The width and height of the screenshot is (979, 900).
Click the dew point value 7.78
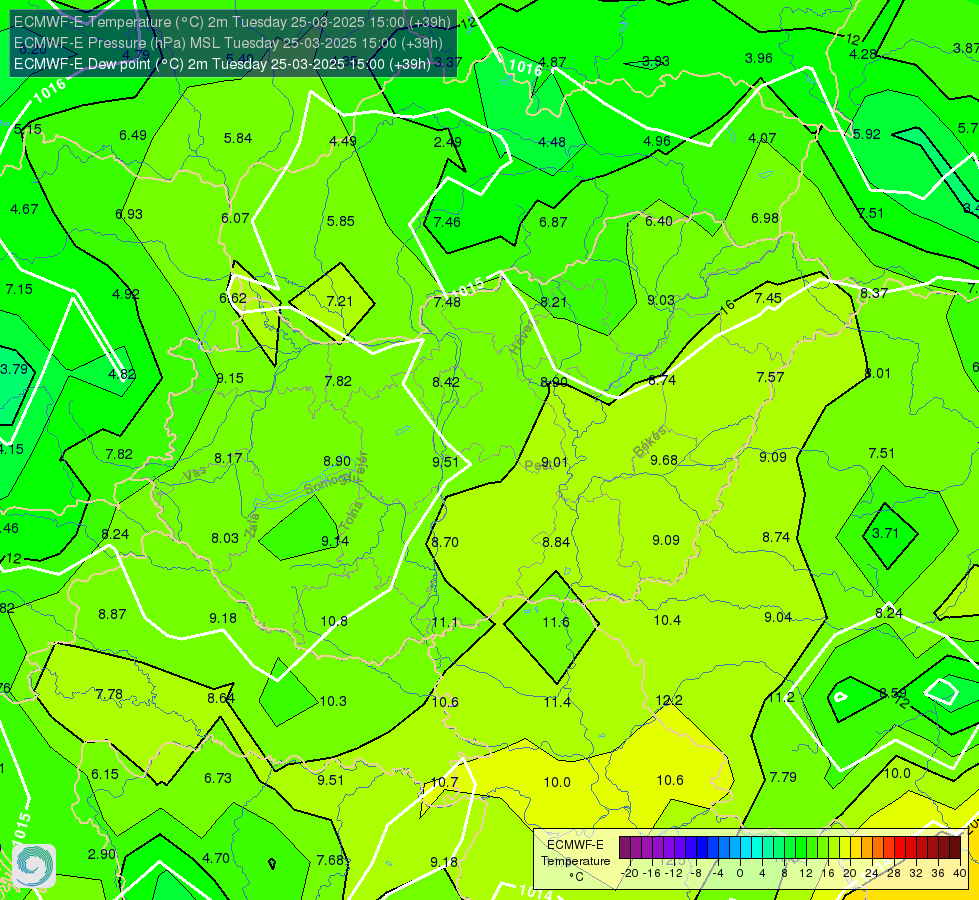(109, 695)
